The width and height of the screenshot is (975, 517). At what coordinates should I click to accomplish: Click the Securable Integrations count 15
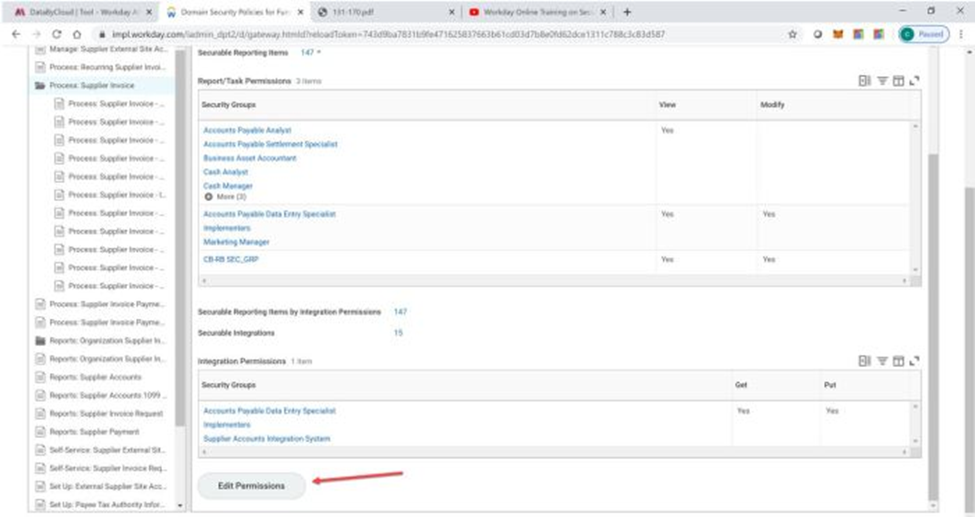(x=398, y=333)
